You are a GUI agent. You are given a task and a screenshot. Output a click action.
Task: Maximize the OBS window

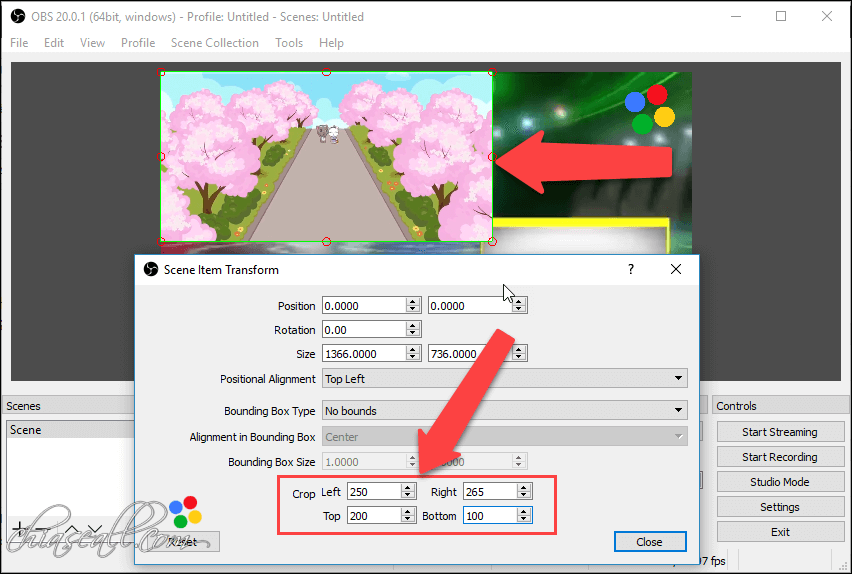point(781,16)
